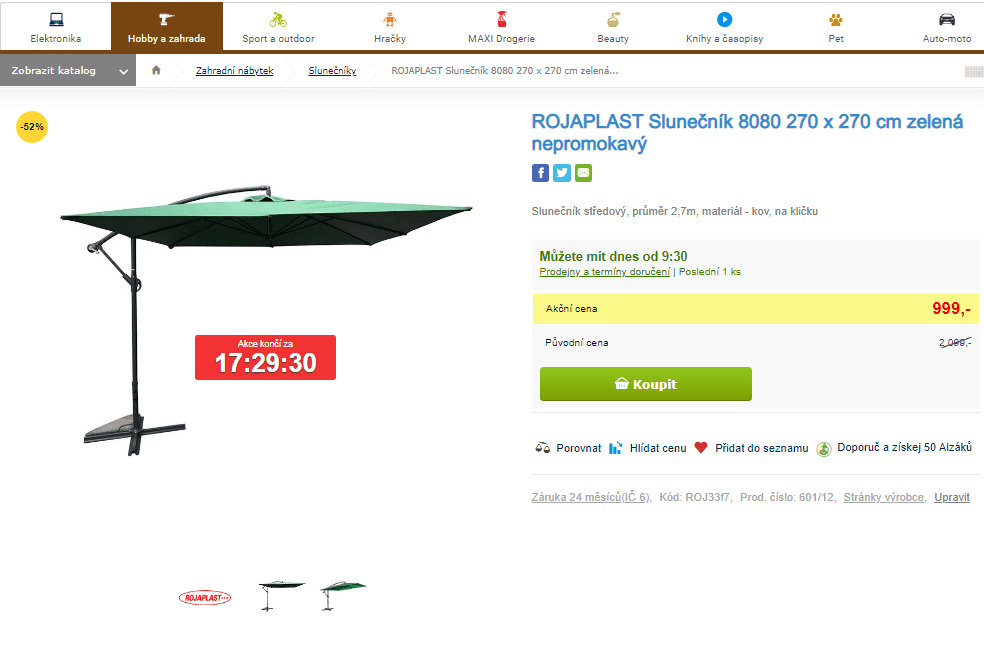Viewport: 984px width, 650px height.
Task: Select the ROJAPLAST brand logo thumbnail
Action: [204, 597]
